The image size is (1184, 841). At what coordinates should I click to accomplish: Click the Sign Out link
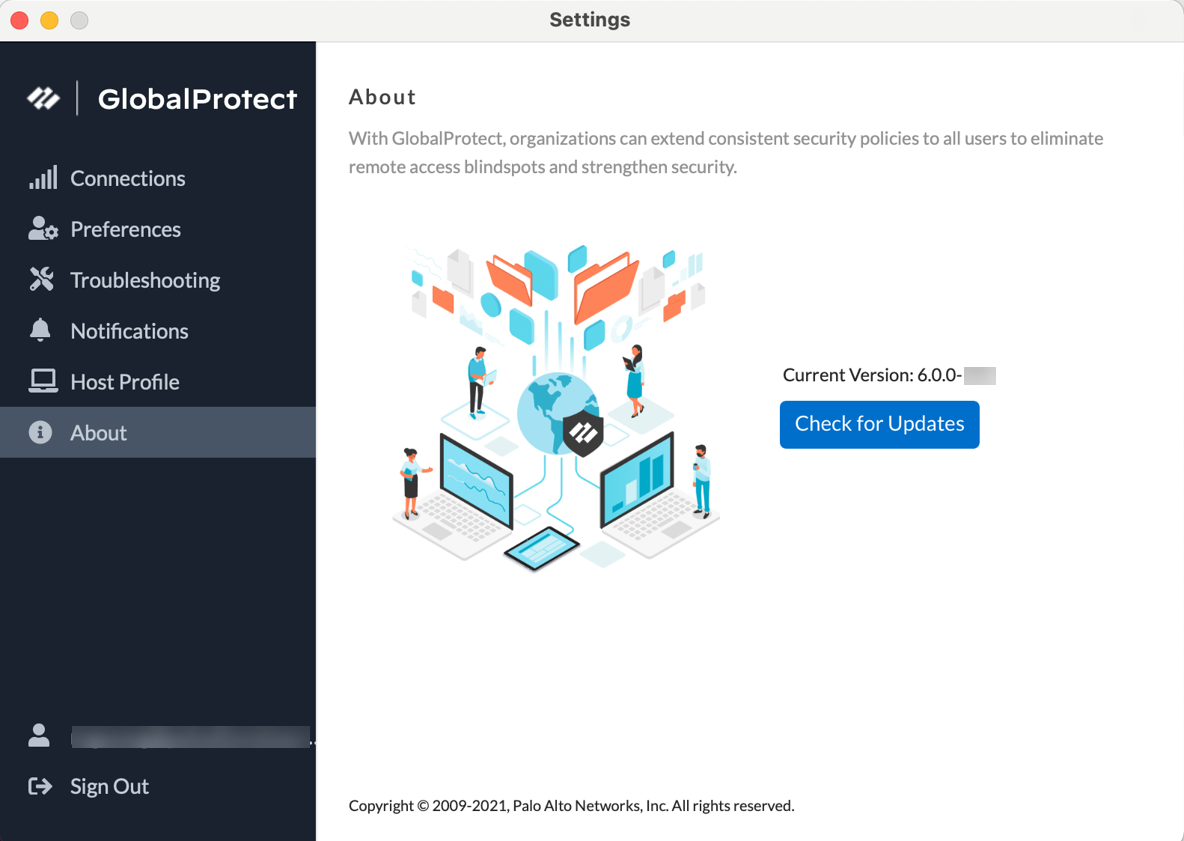(109, 786)
